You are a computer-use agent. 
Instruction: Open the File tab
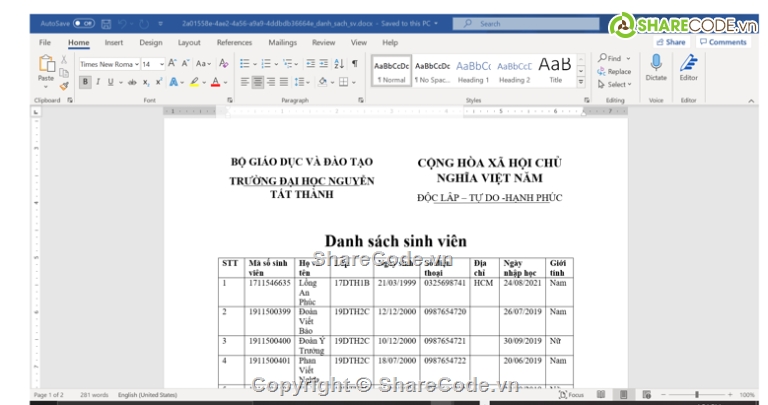45,43
